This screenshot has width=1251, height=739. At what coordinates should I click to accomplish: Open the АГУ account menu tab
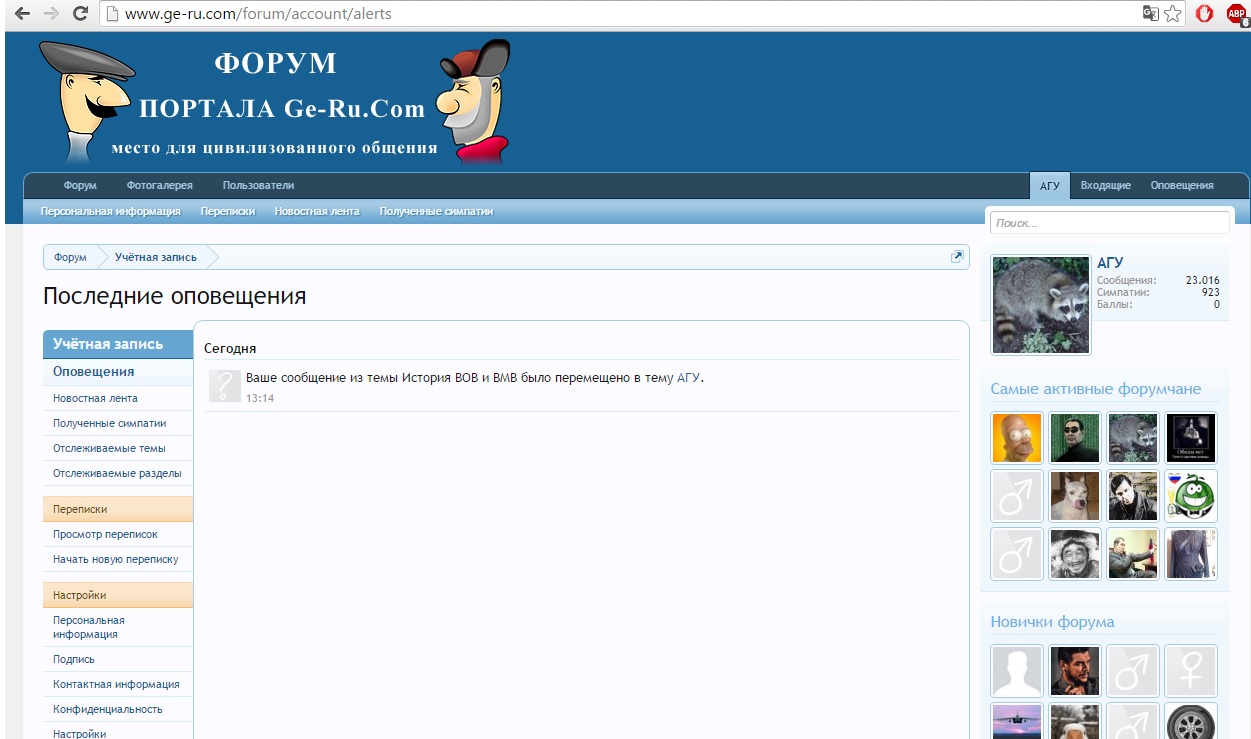tap(1049, 185)
